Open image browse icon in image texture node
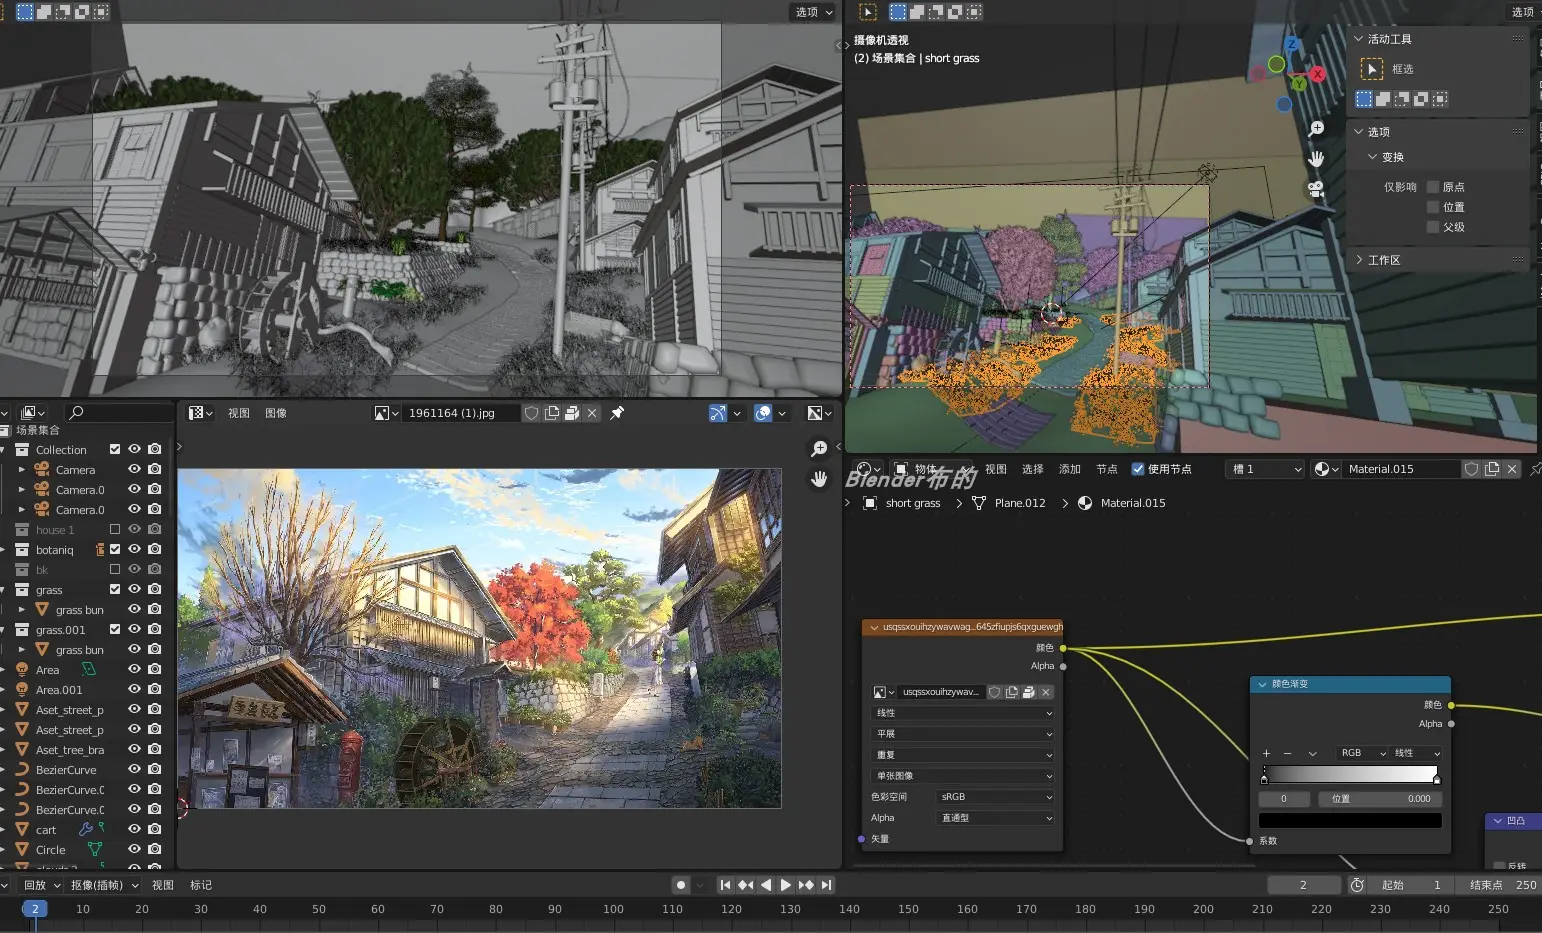1542x933 pixels. [x=883, y=692]
